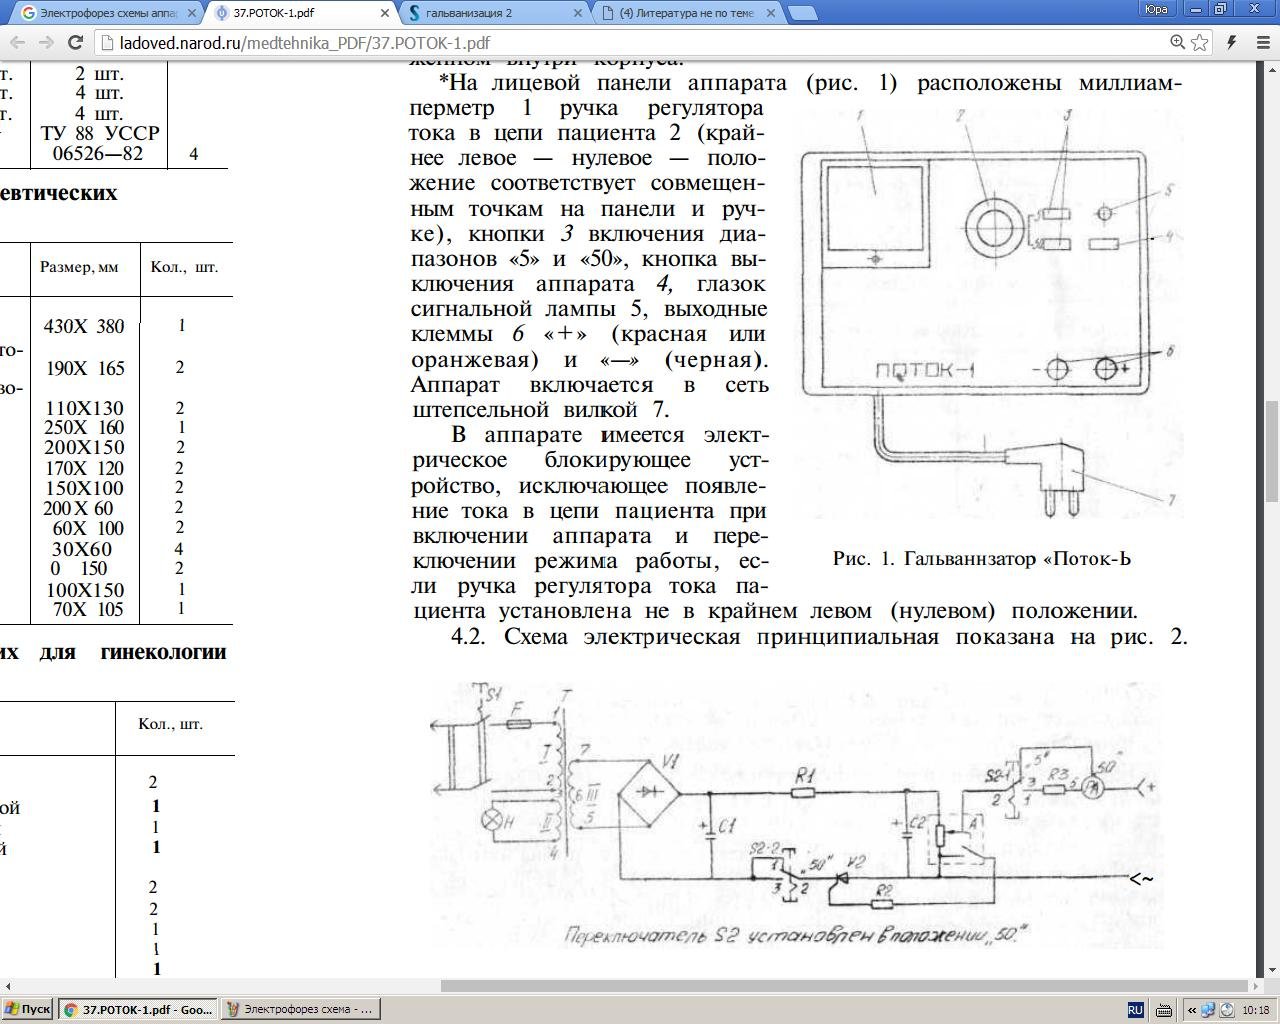This screenshot has height=1024, width=1280.
Task: Open the zoom magnifier icon in address bar
Action: pos(1178,43)
